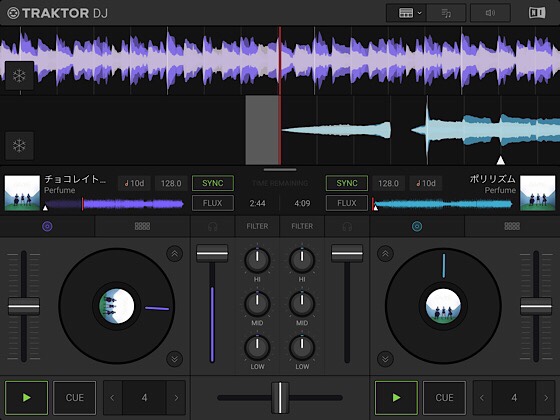Click left channel LOW EQ knob
560x420 pixels.
(x=257, y=348)
